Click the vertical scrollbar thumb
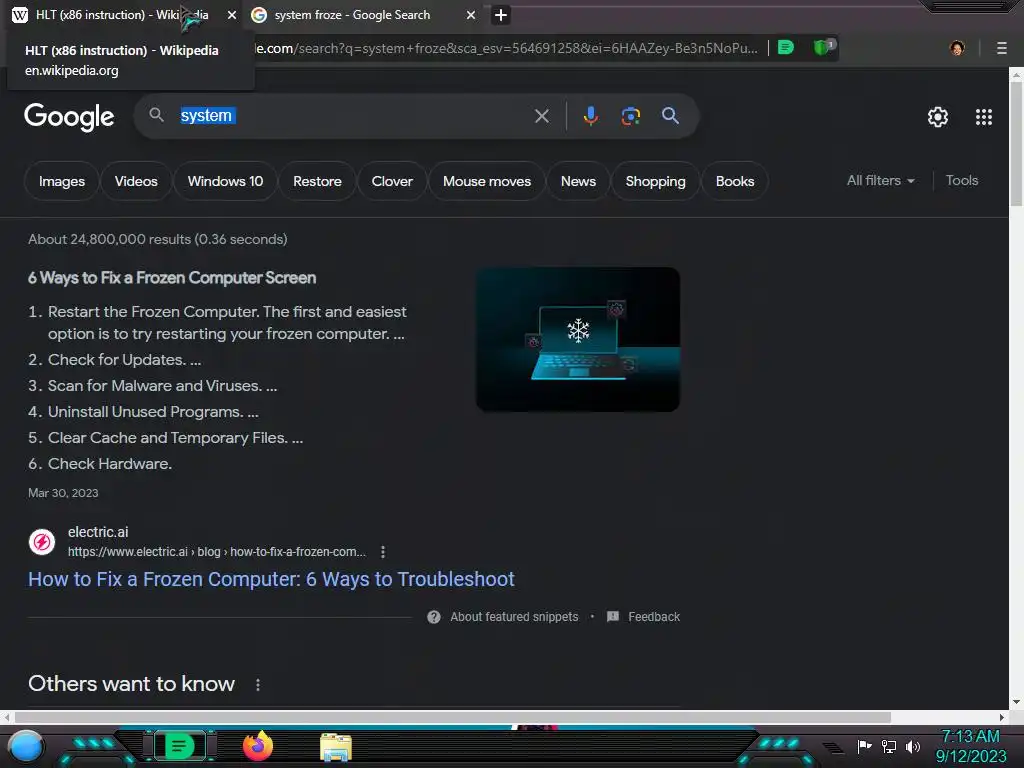This screenshot has width=1024, height=768. coord(1016,144)
